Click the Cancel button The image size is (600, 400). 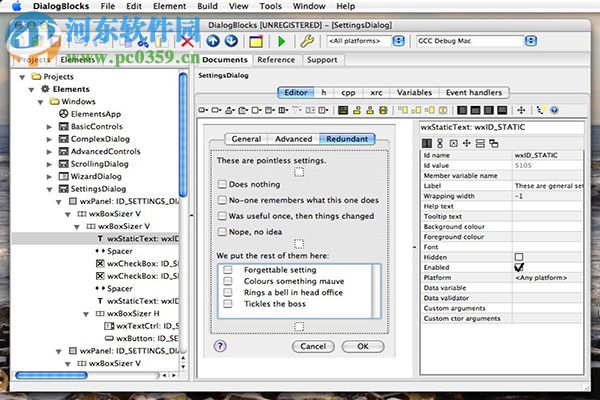(x=313, y=346)
